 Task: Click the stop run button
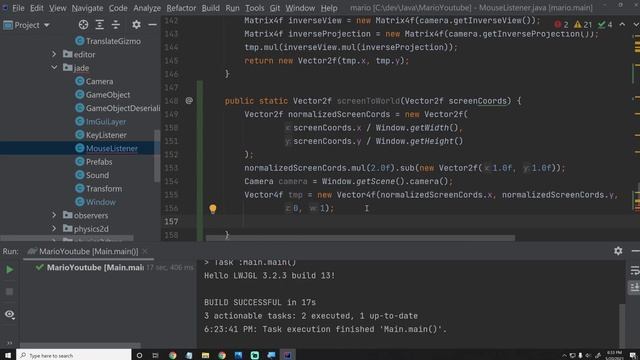tap(9, 291)
